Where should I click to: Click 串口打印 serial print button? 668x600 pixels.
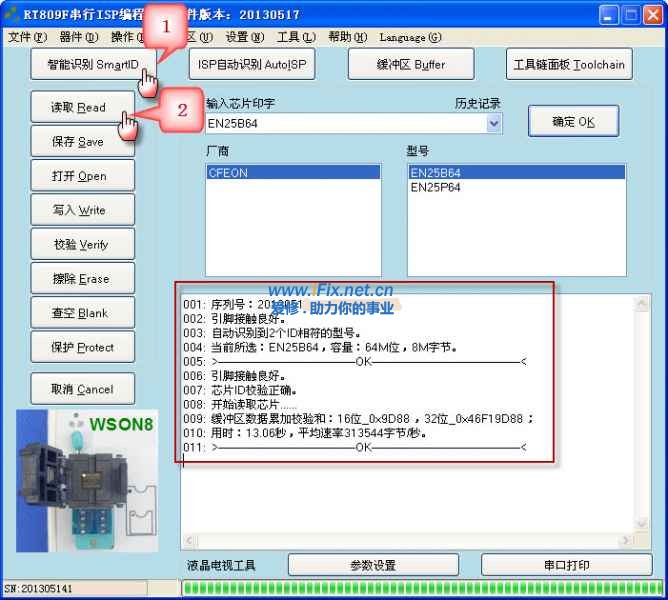click(x=567, y=565)
